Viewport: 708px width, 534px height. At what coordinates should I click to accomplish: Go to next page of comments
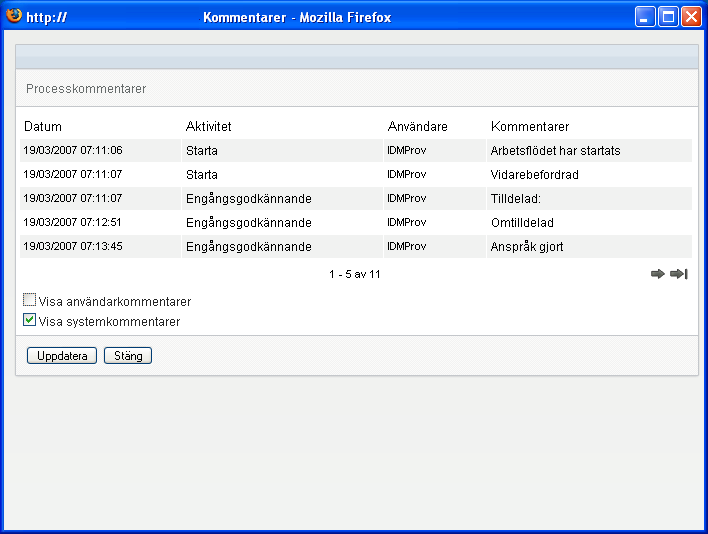click(x=657, y=274)
